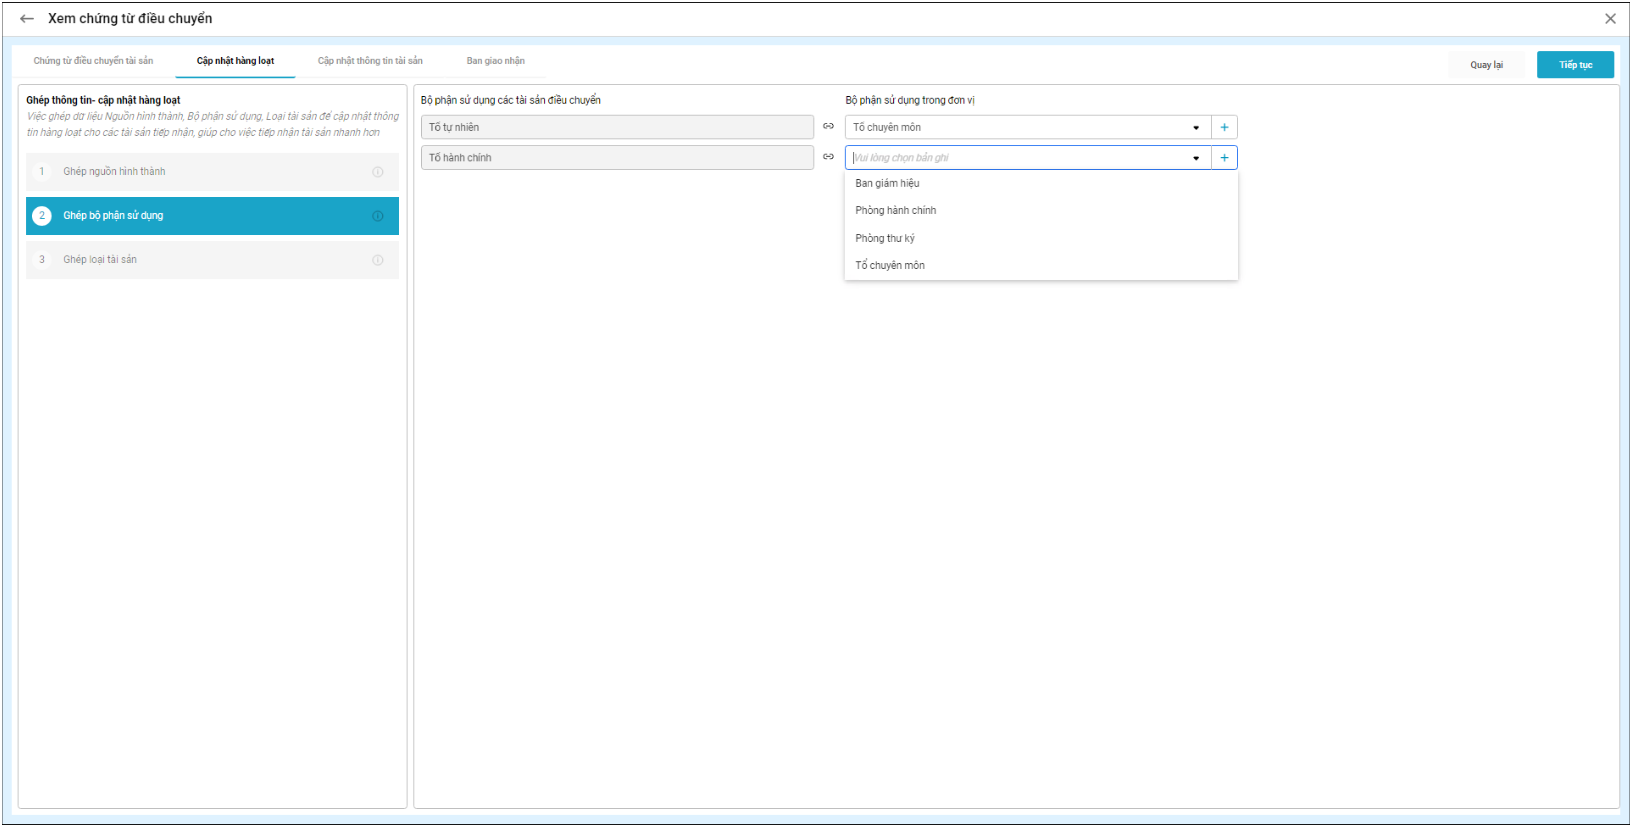The height and width of the screenshot is (828, 1632).
Task: Click the link icon beside Tổ hành chính
Action: click(828, 157)
